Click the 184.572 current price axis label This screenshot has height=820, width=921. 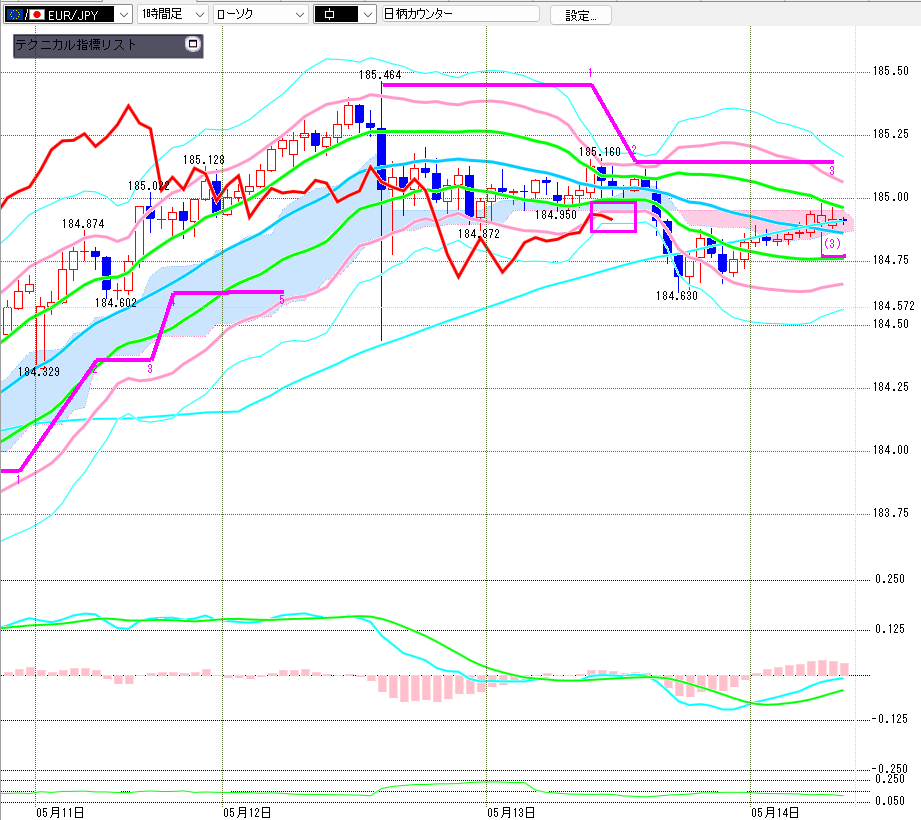point(893,306)
